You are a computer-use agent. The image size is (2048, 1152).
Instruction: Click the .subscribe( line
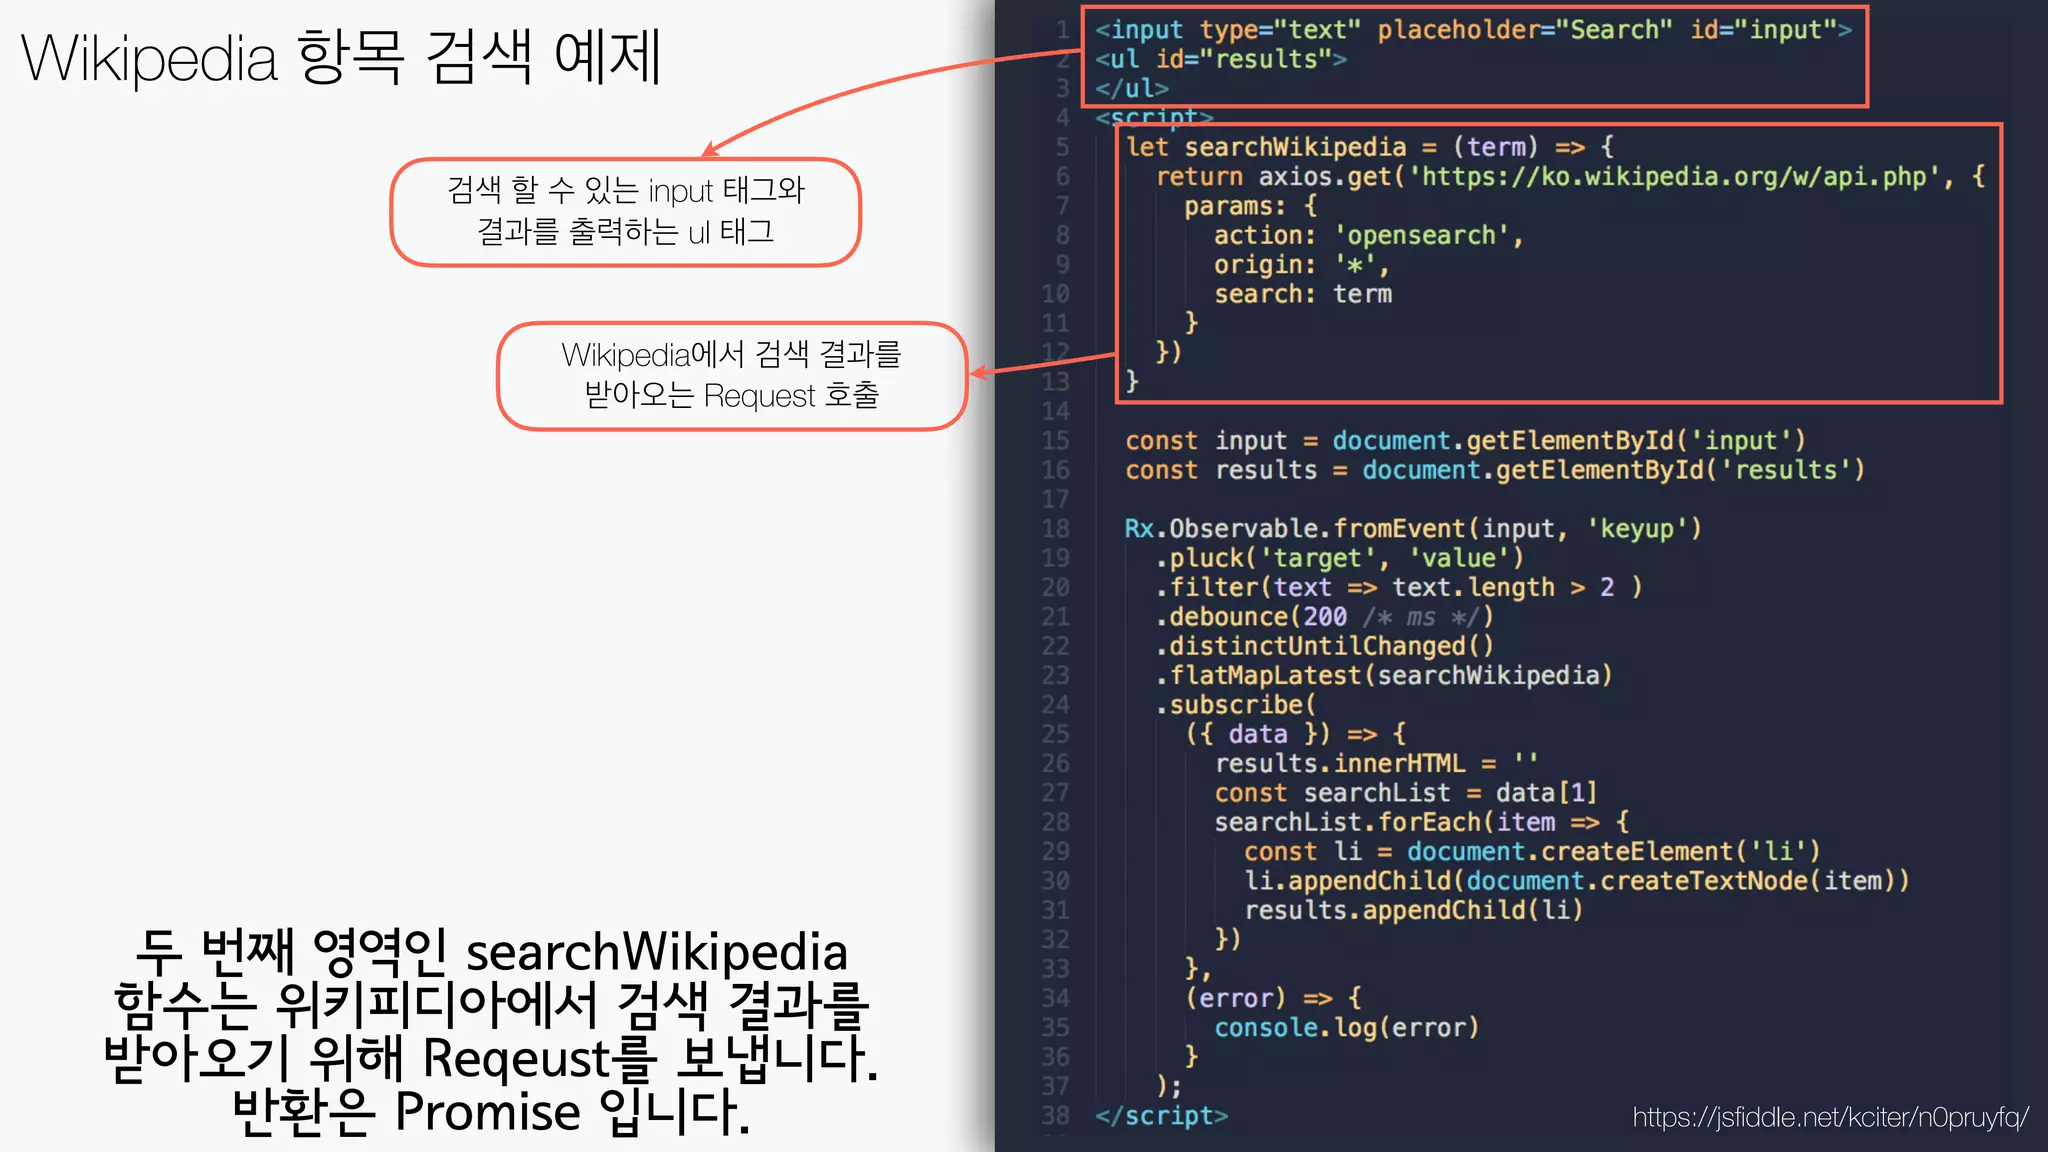click(1236, 705)
